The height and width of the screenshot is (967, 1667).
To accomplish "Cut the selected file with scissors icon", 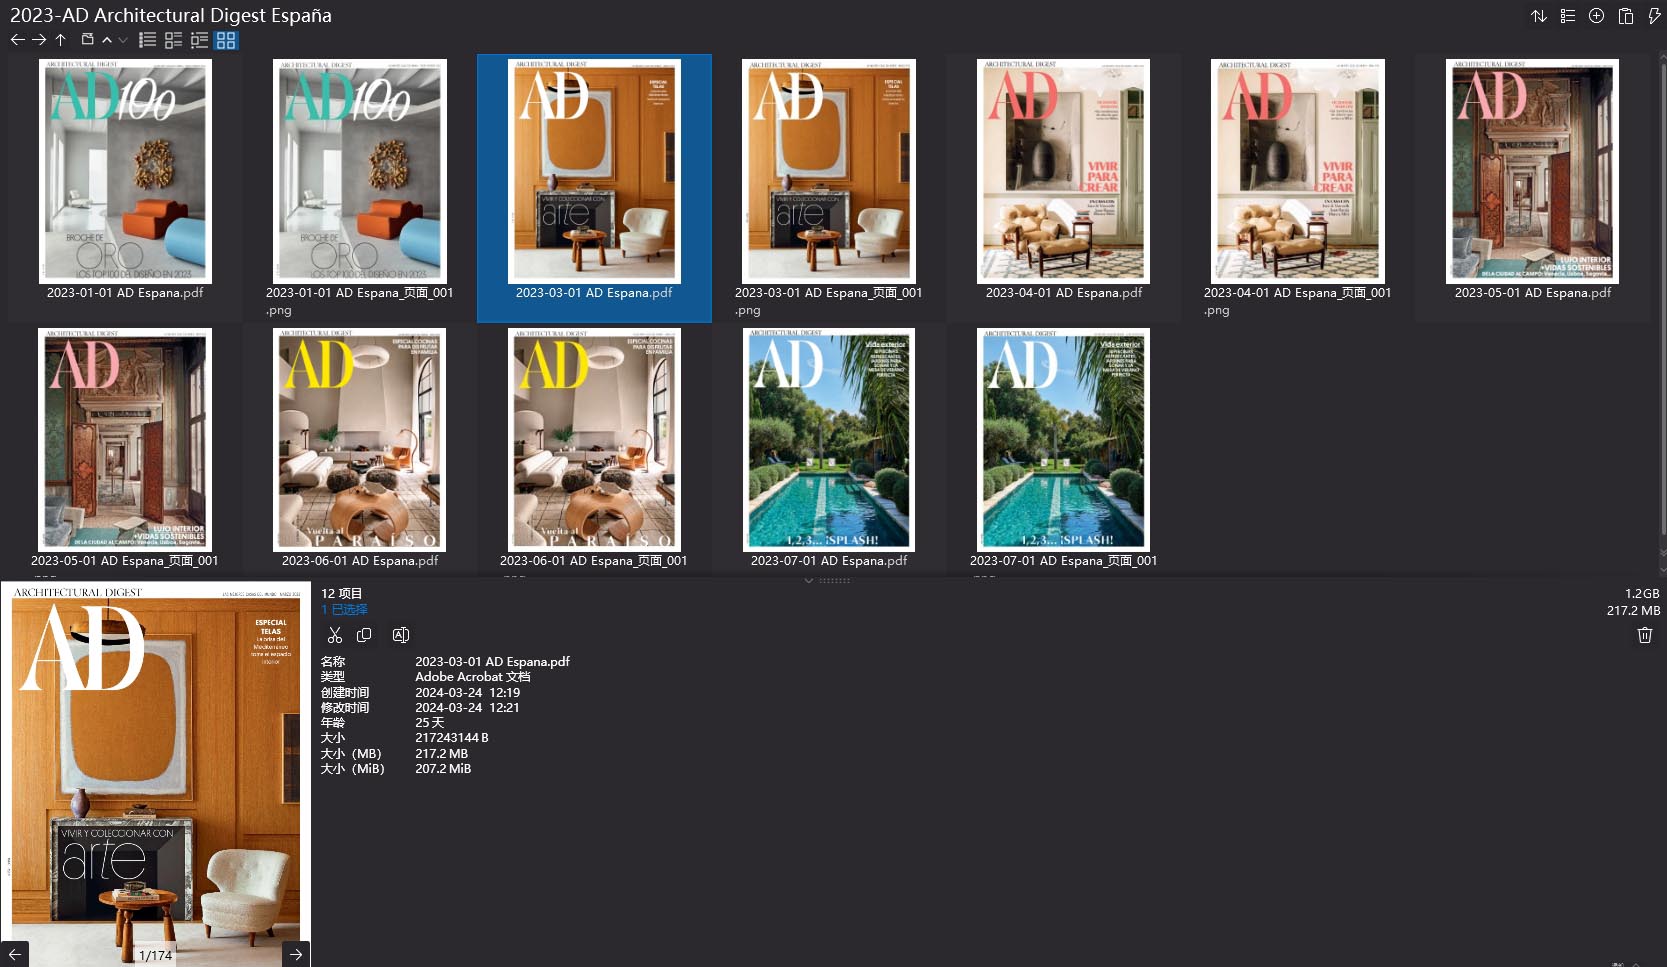I will 335,635.
